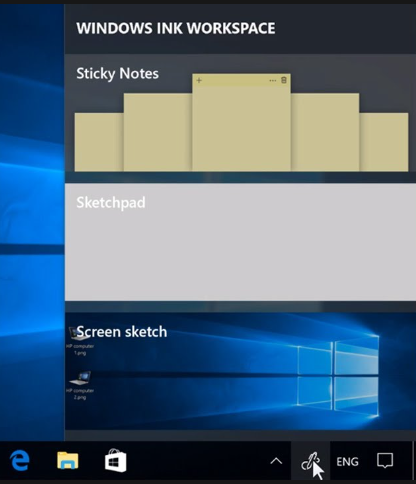This screenshot has width=416, height=484.
Task: Open the Action Center notifications icon
Action: pos(385,461)
